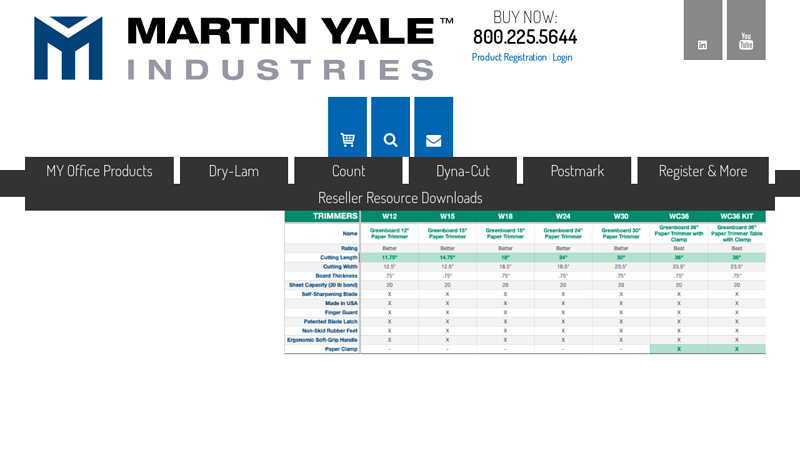
Task: Click Greenboard 36" Paper Trimmer Table name
Action: (x=737, y=233)
